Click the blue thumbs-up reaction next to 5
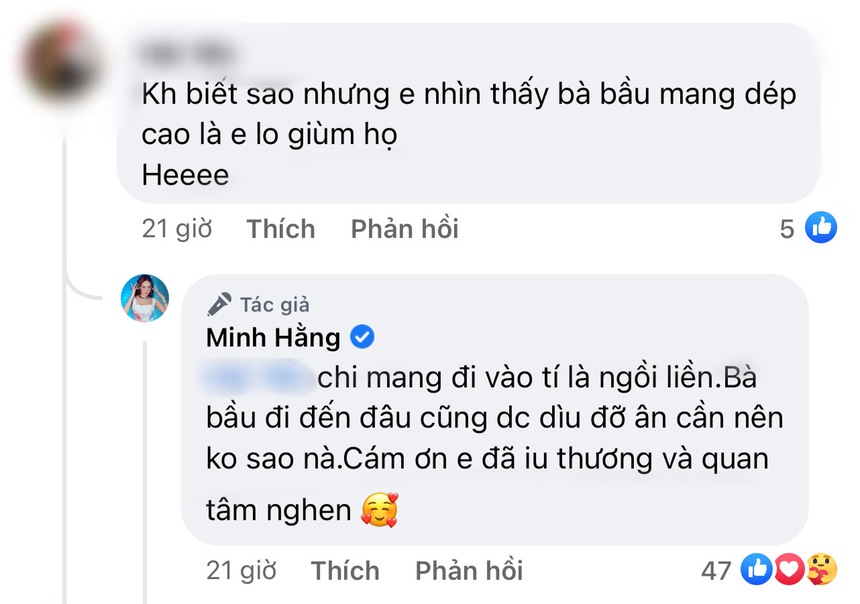Viewport: 860px width, 604px height. pyautogui.click(x=822, y=228)
